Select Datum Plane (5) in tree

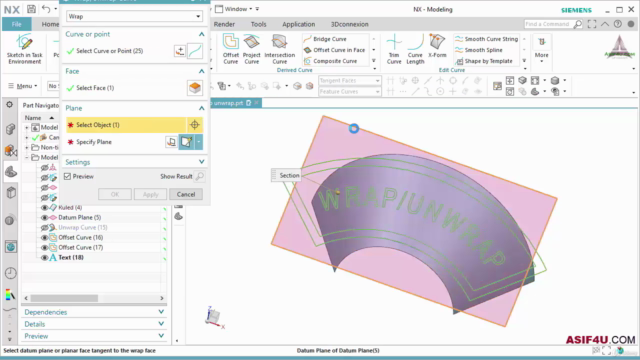coord(80,218)
